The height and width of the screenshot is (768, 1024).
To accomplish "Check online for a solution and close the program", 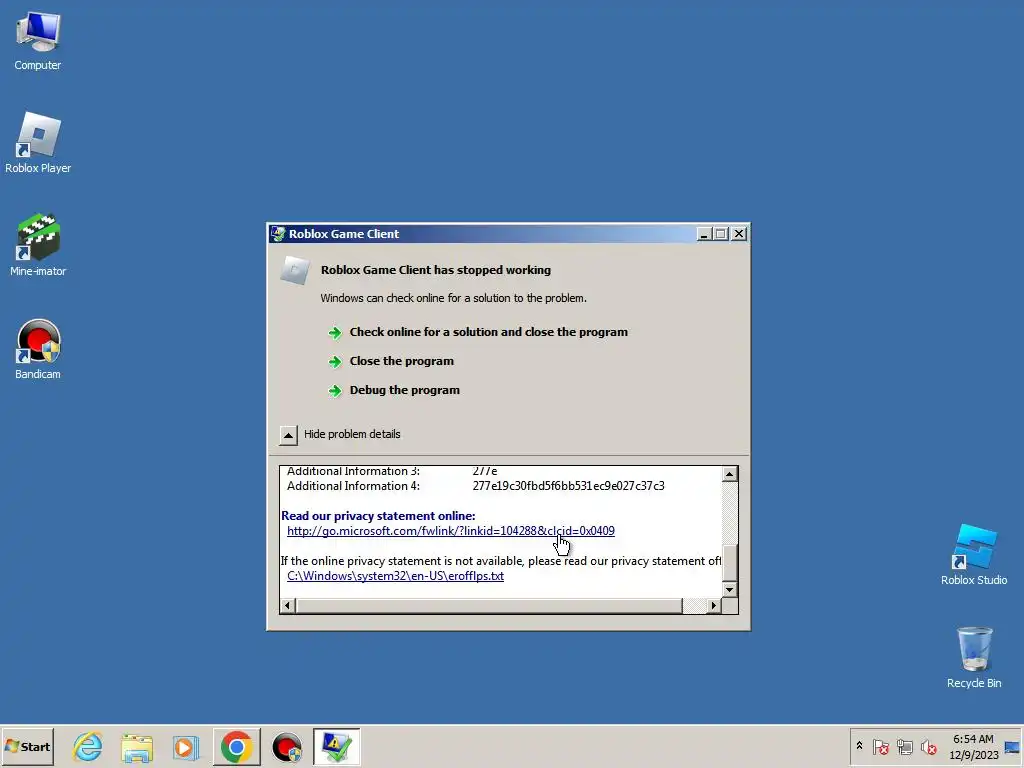I will click(488, 332).
